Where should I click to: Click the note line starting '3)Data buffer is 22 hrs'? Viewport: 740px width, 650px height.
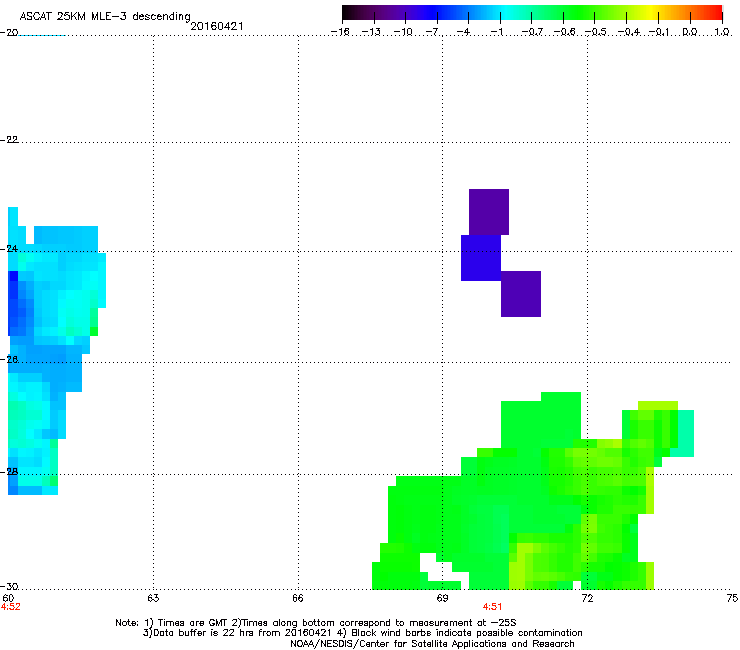(362, 633)
